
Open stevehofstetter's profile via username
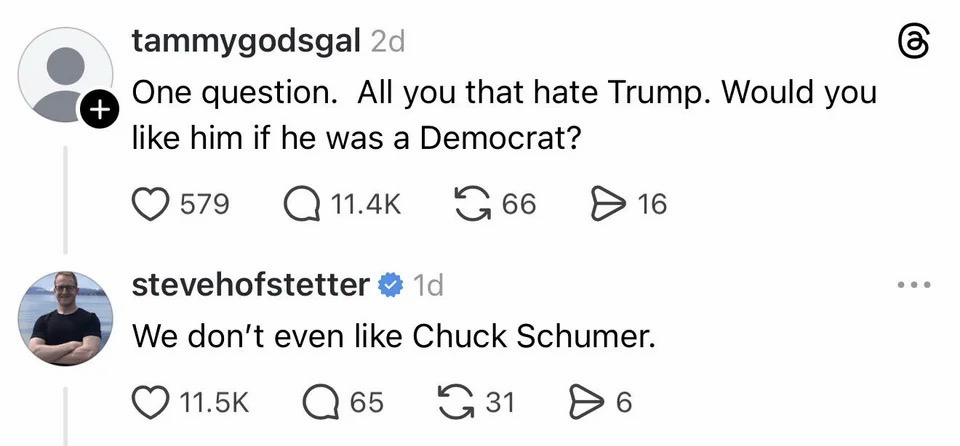tap(250, 285)
